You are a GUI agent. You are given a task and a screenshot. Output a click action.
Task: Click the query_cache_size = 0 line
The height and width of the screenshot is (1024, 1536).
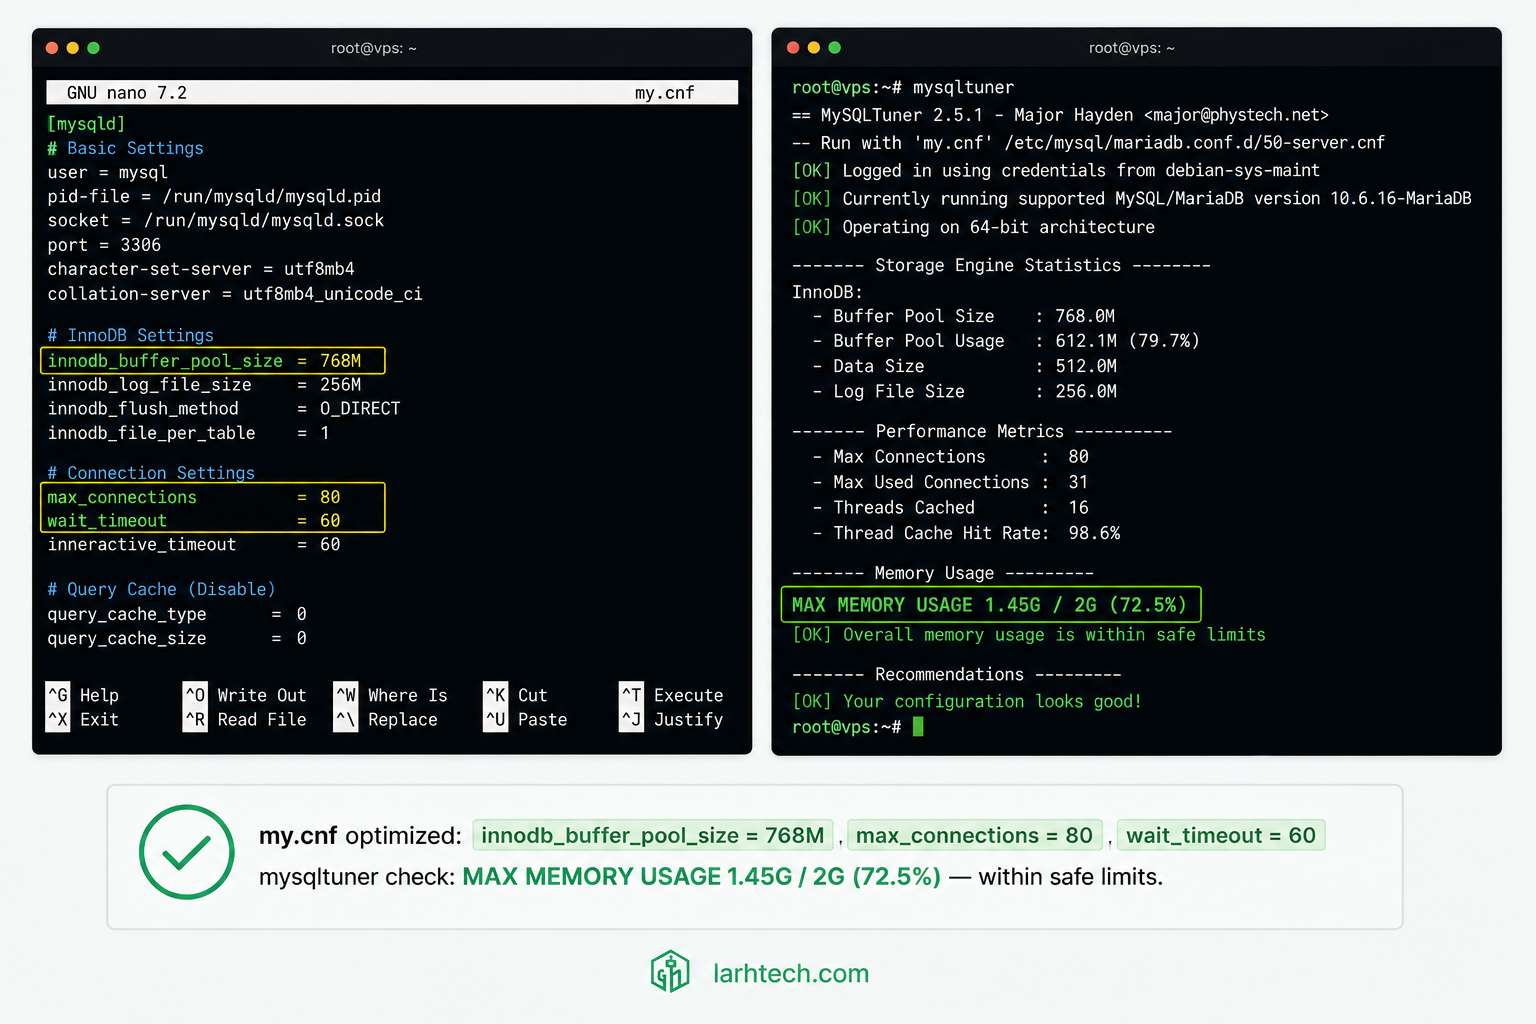177,638
